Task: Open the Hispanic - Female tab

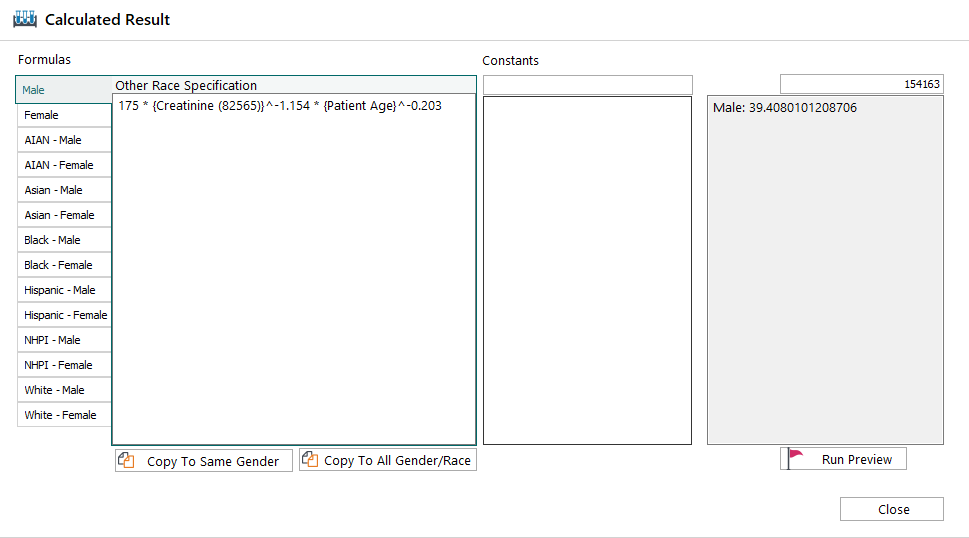Action: point(64,315)
